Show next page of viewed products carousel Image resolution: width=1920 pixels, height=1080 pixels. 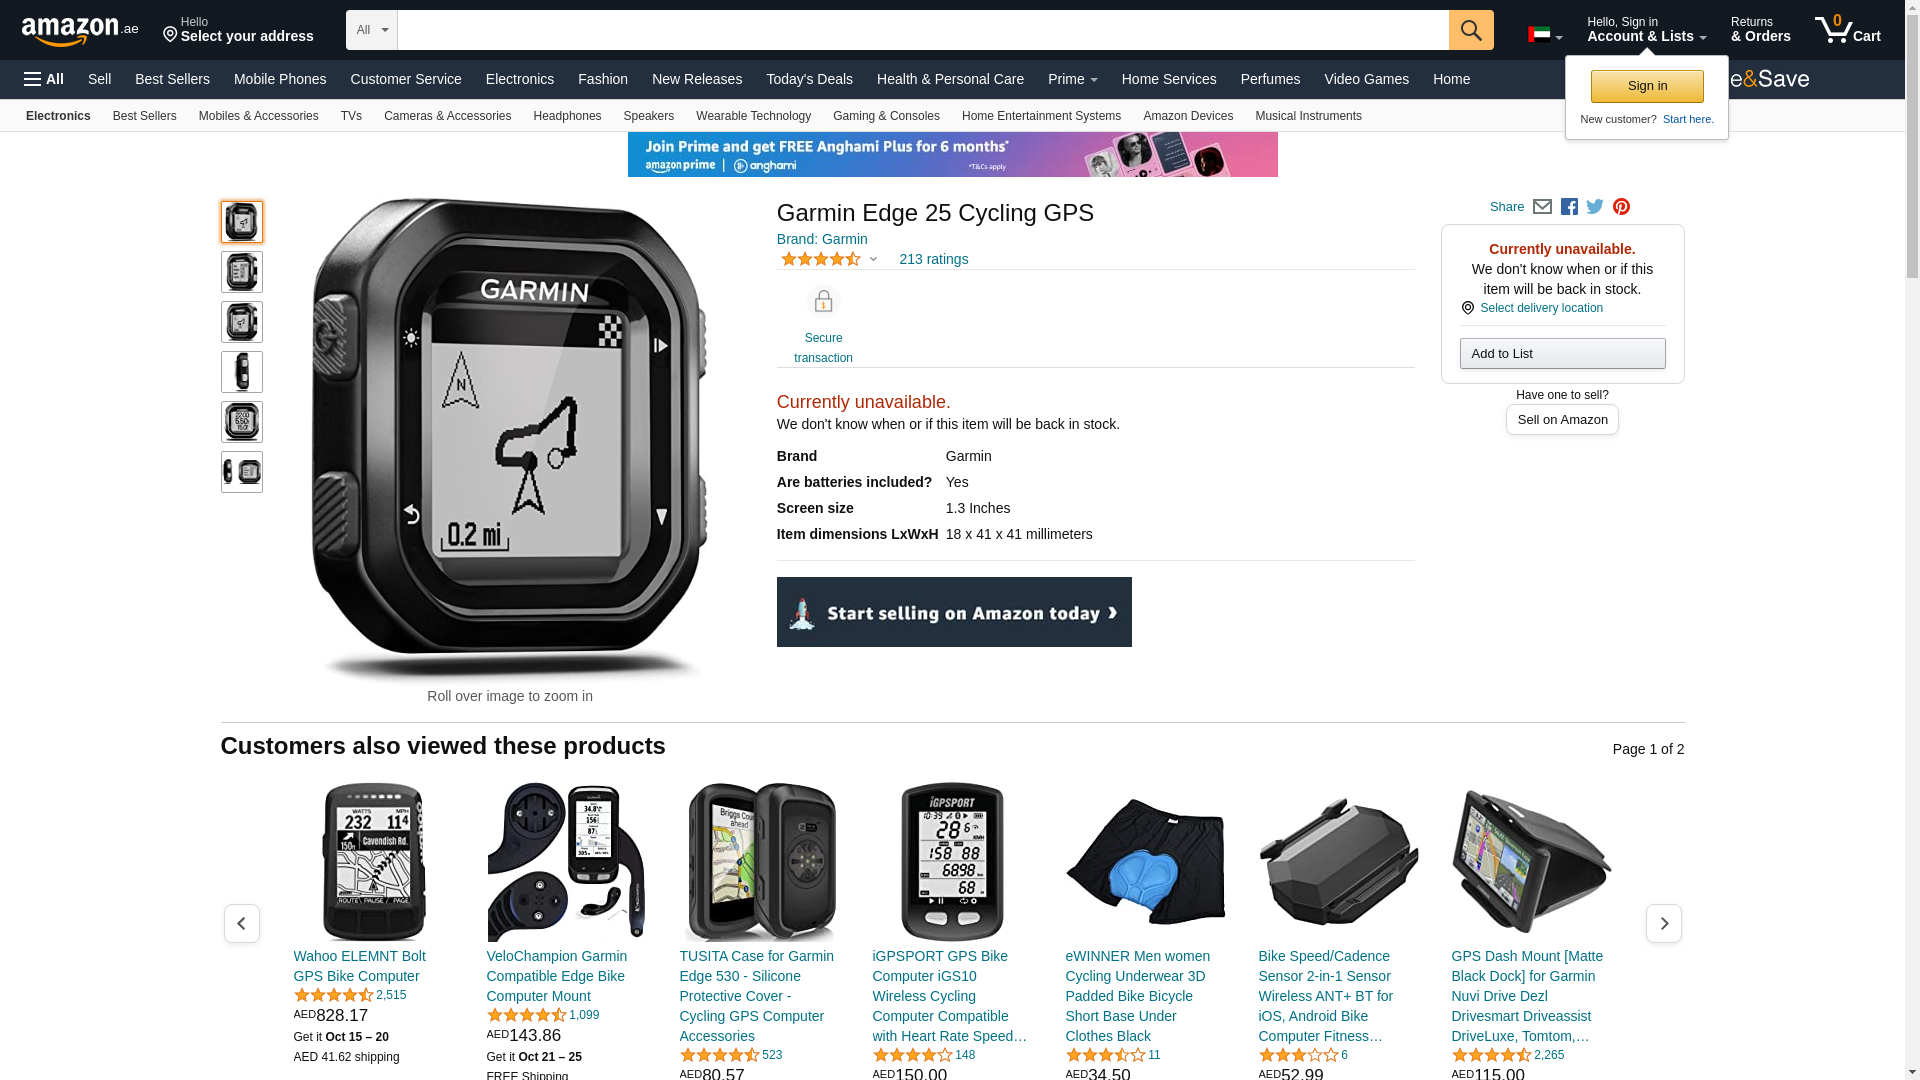1664,923
